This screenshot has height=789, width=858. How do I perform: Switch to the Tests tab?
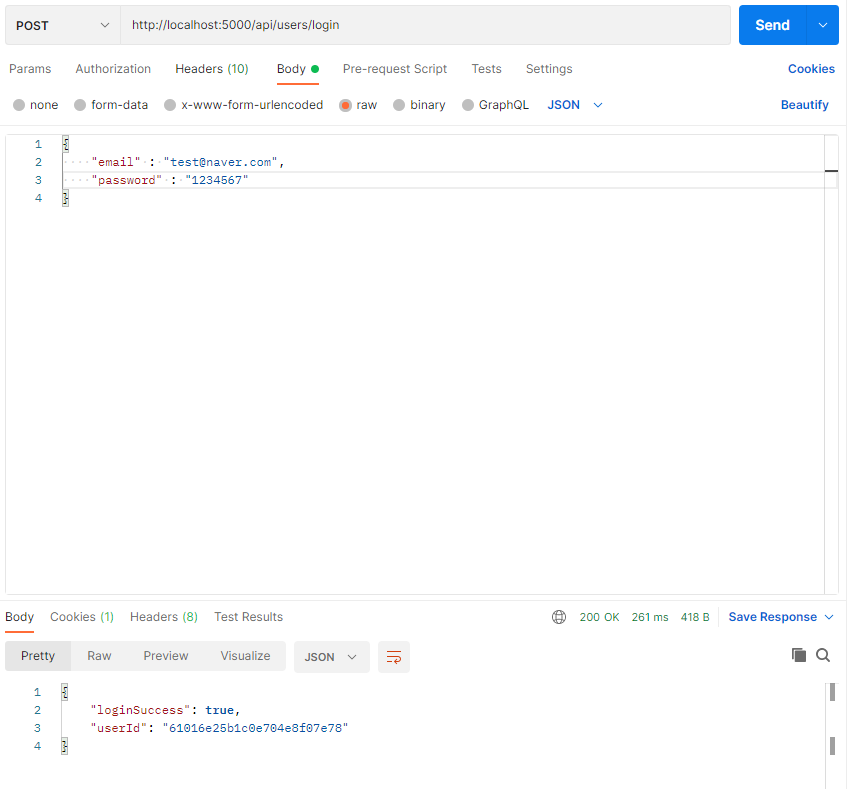pyautogui.click(x=486, y=69)
